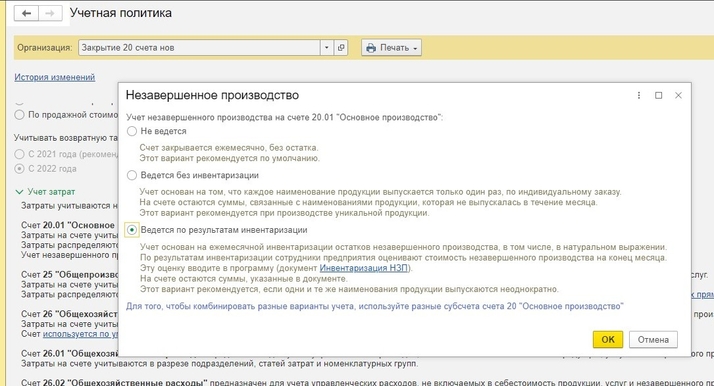
Task: Open the dialog's three-dot more options menu
Action: 639,95
